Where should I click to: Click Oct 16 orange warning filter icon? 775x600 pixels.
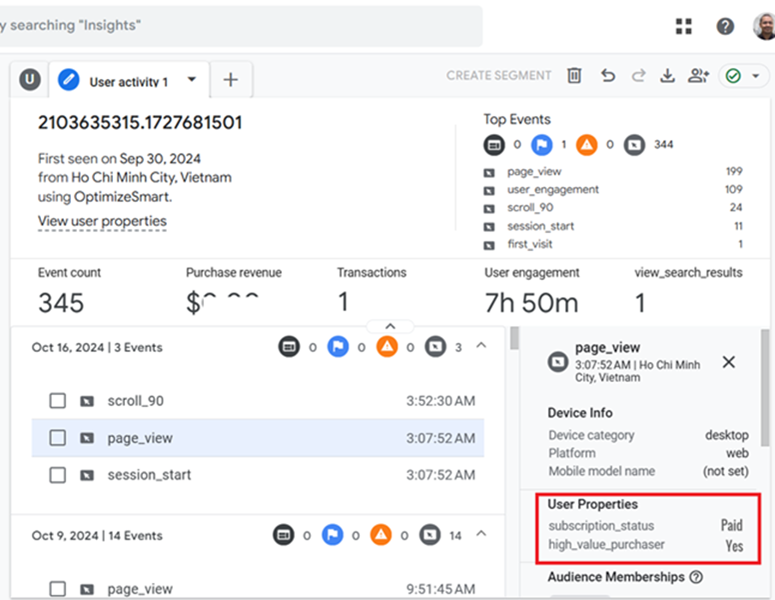387,347
